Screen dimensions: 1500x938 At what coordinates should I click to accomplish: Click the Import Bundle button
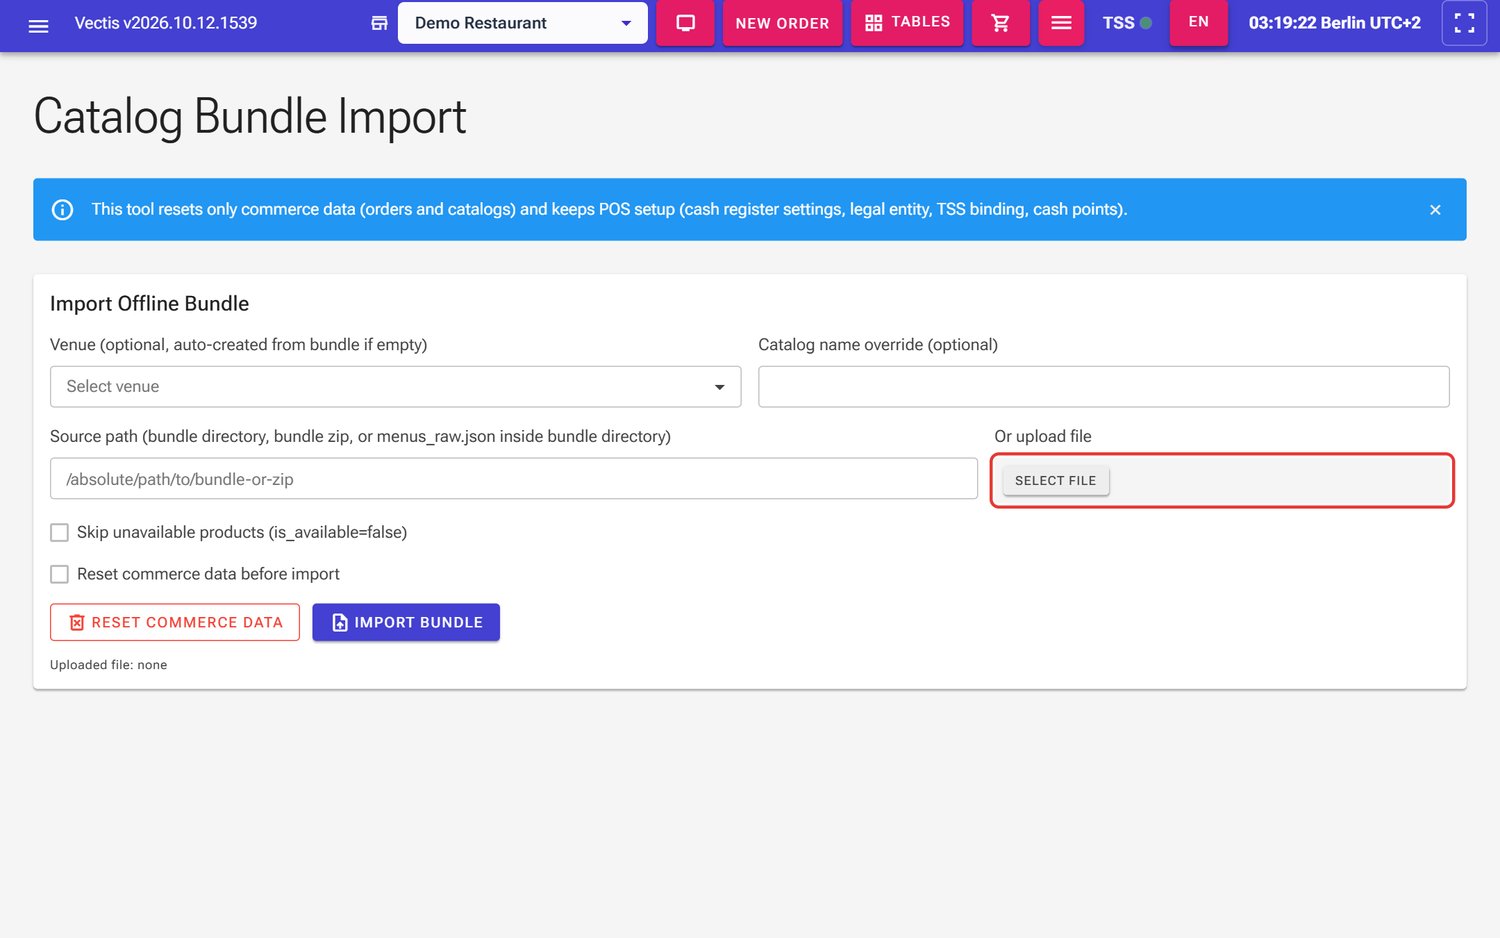406,622
